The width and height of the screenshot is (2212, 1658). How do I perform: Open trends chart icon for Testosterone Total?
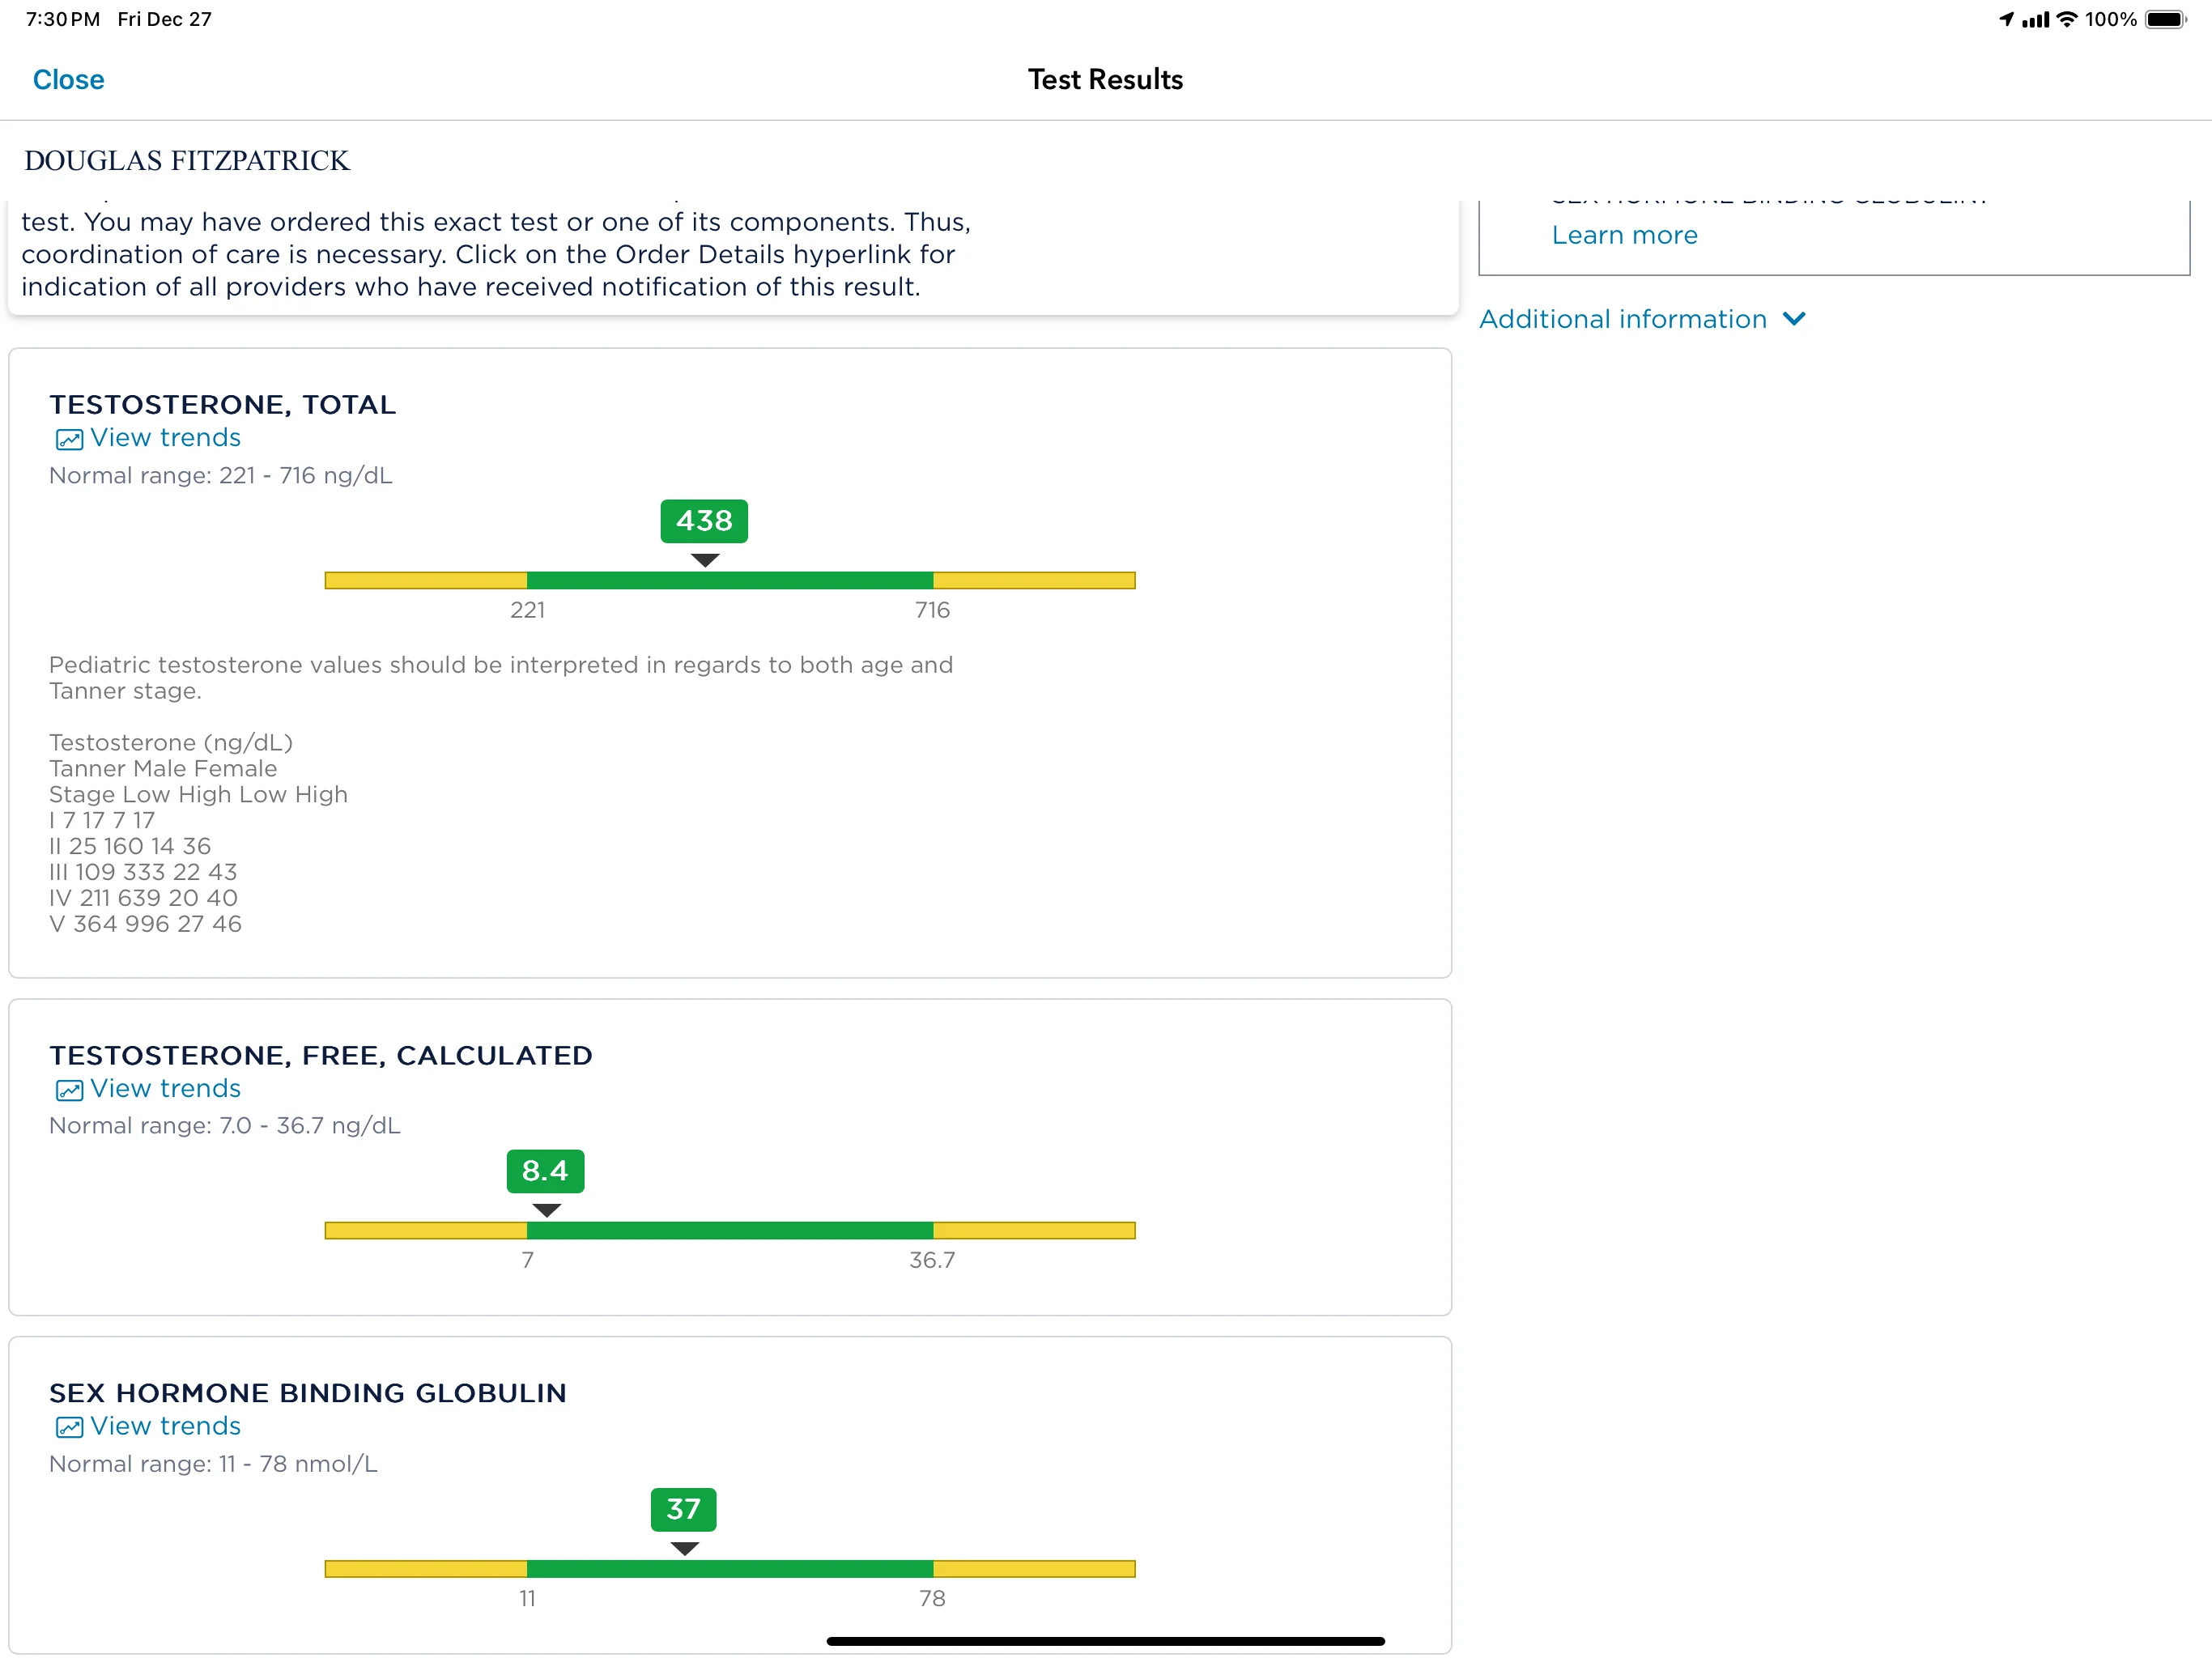(69, 439)
